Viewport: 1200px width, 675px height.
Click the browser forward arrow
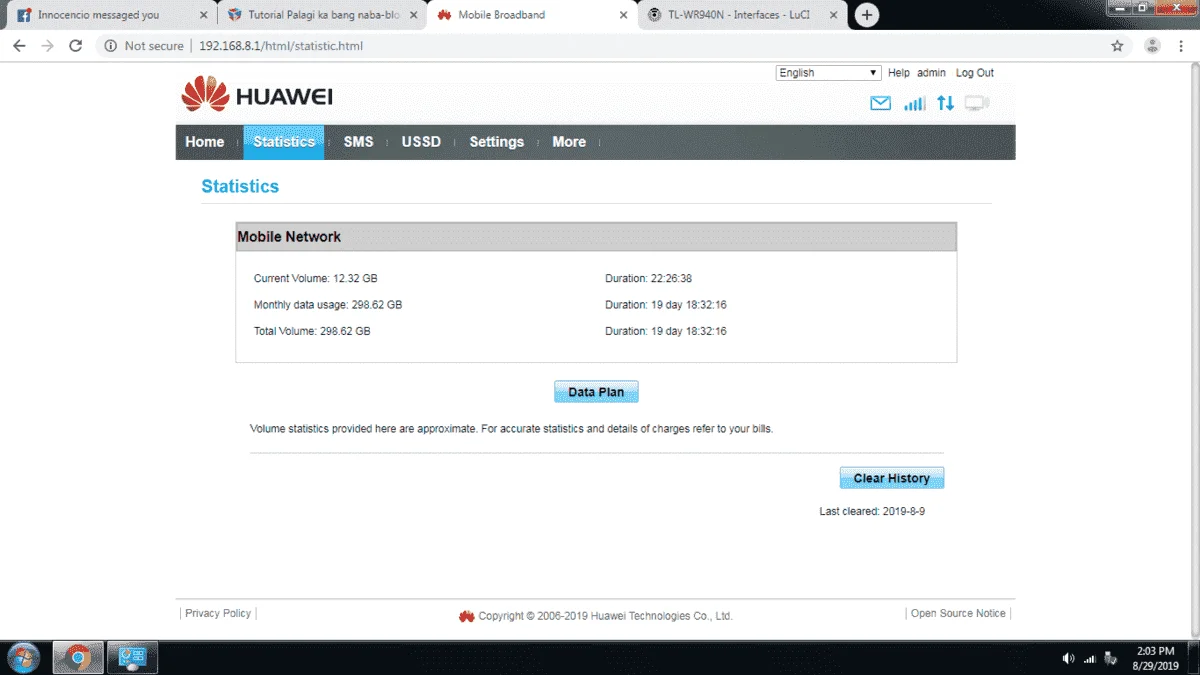(47, 46)
